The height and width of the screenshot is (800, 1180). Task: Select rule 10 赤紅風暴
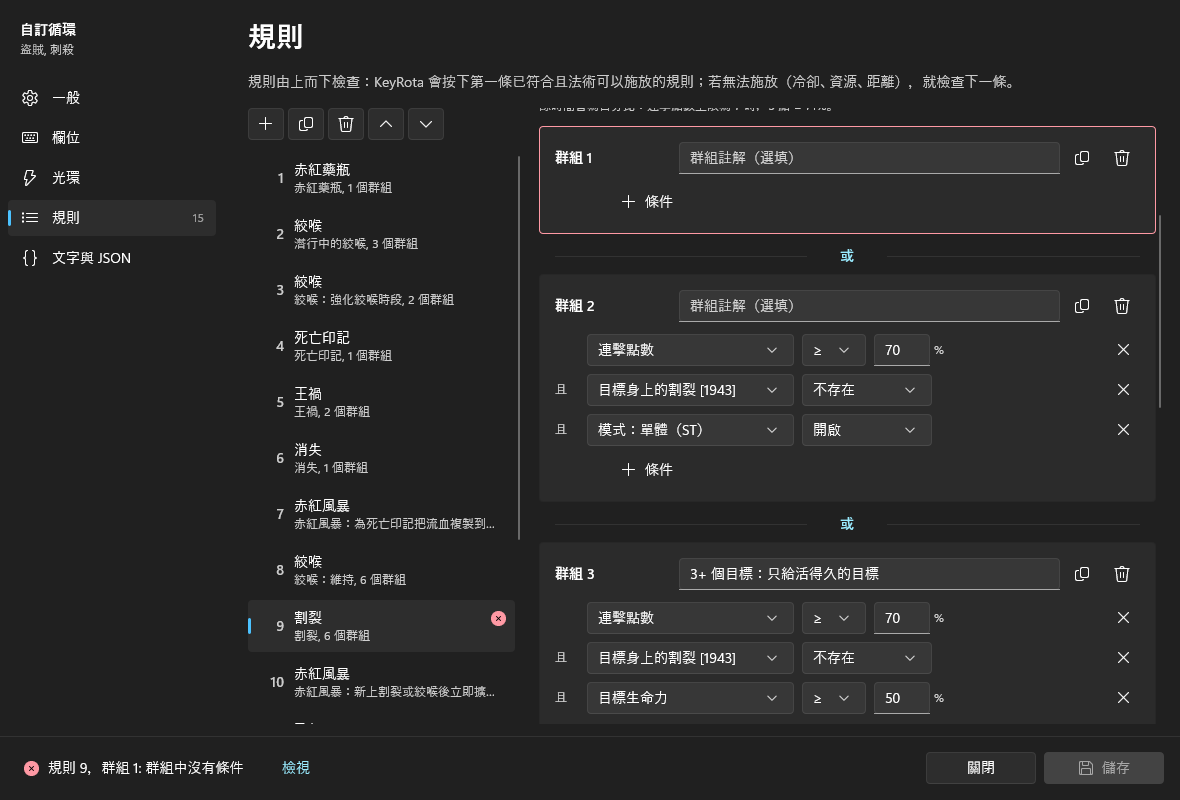382,682
